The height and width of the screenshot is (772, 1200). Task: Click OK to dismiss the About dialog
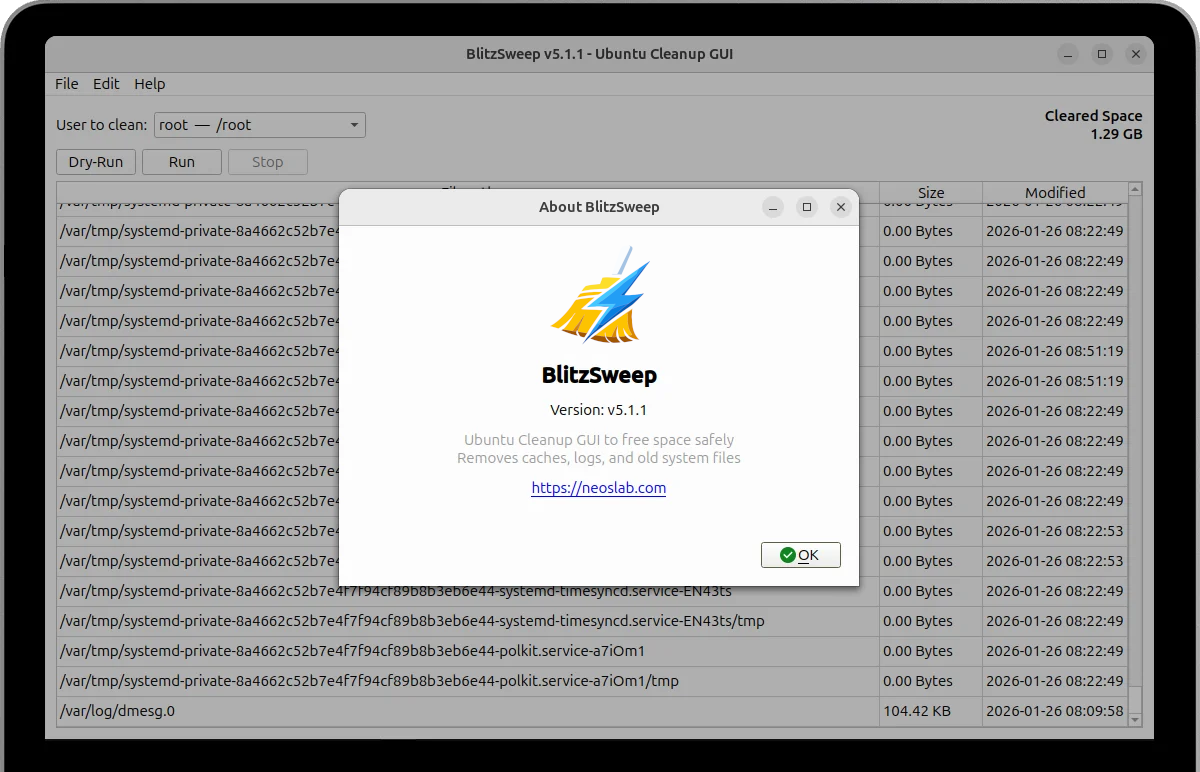click(x=800, y=555)
